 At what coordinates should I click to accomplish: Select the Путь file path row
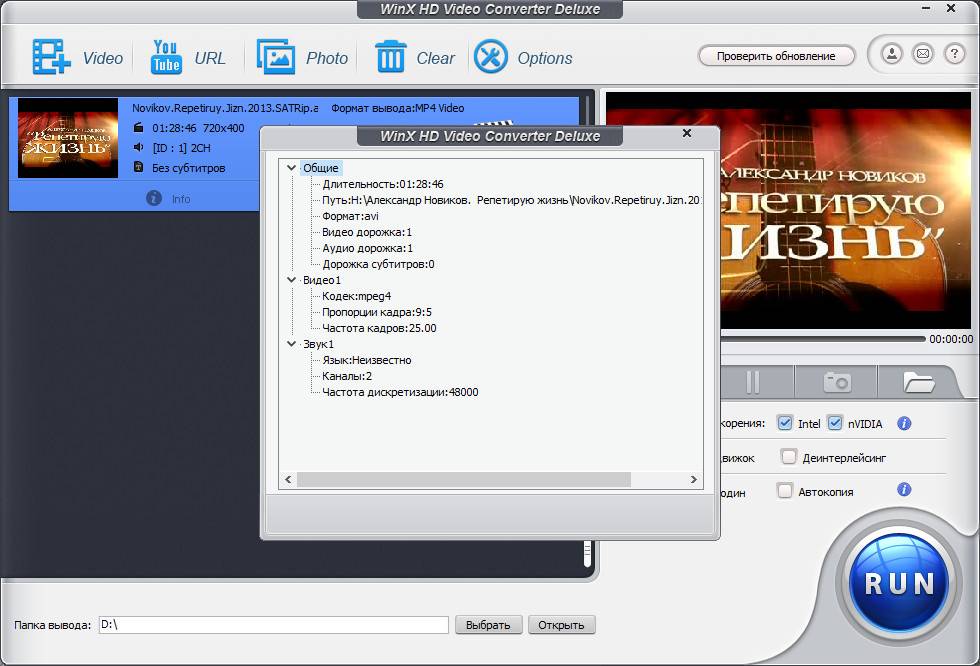click(x=511, y=200)
